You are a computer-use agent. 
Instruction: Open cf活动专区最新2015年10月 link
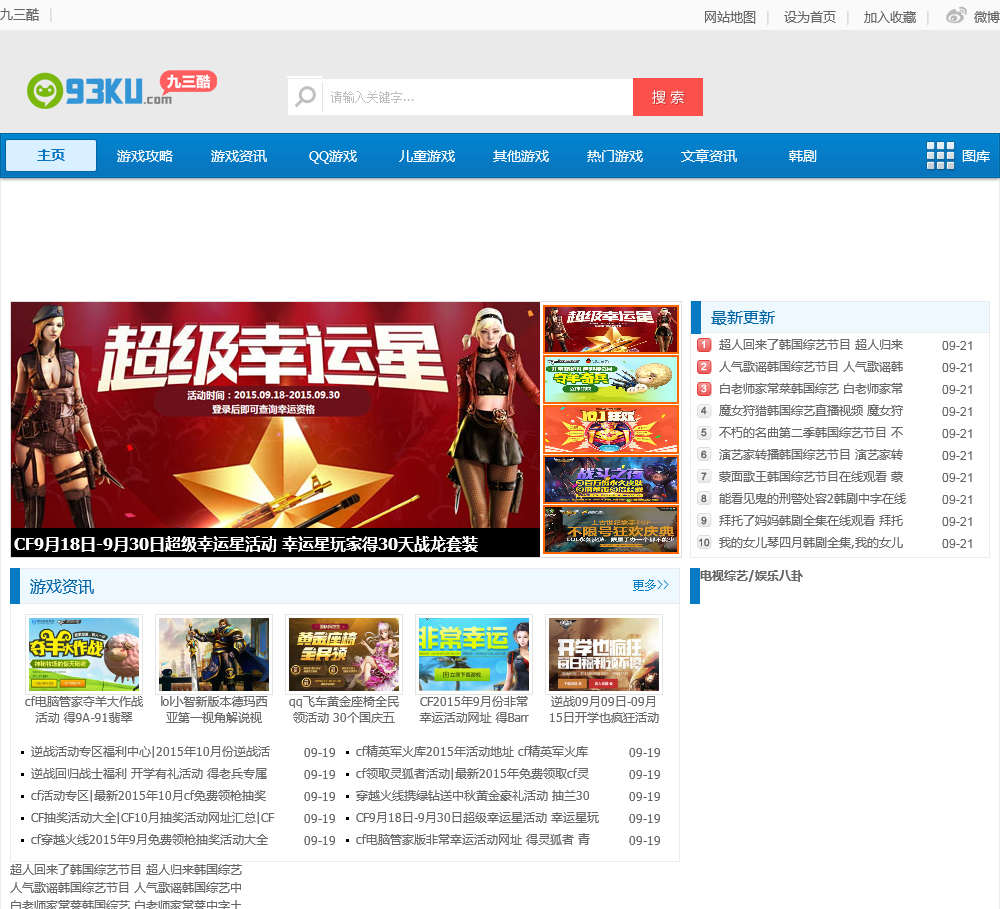(148, 796)
